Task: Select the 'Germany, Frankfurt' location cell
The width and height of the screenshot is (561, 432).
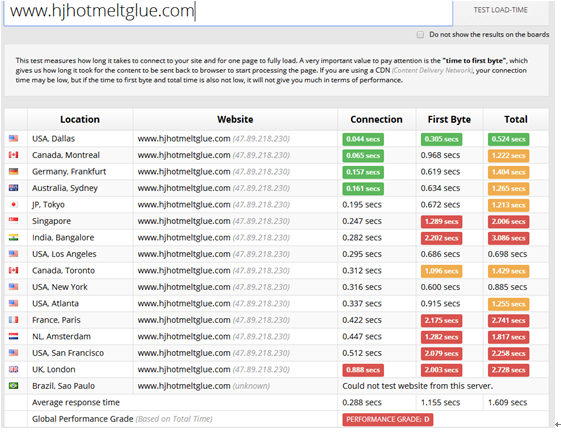Action: click(80, 171)
